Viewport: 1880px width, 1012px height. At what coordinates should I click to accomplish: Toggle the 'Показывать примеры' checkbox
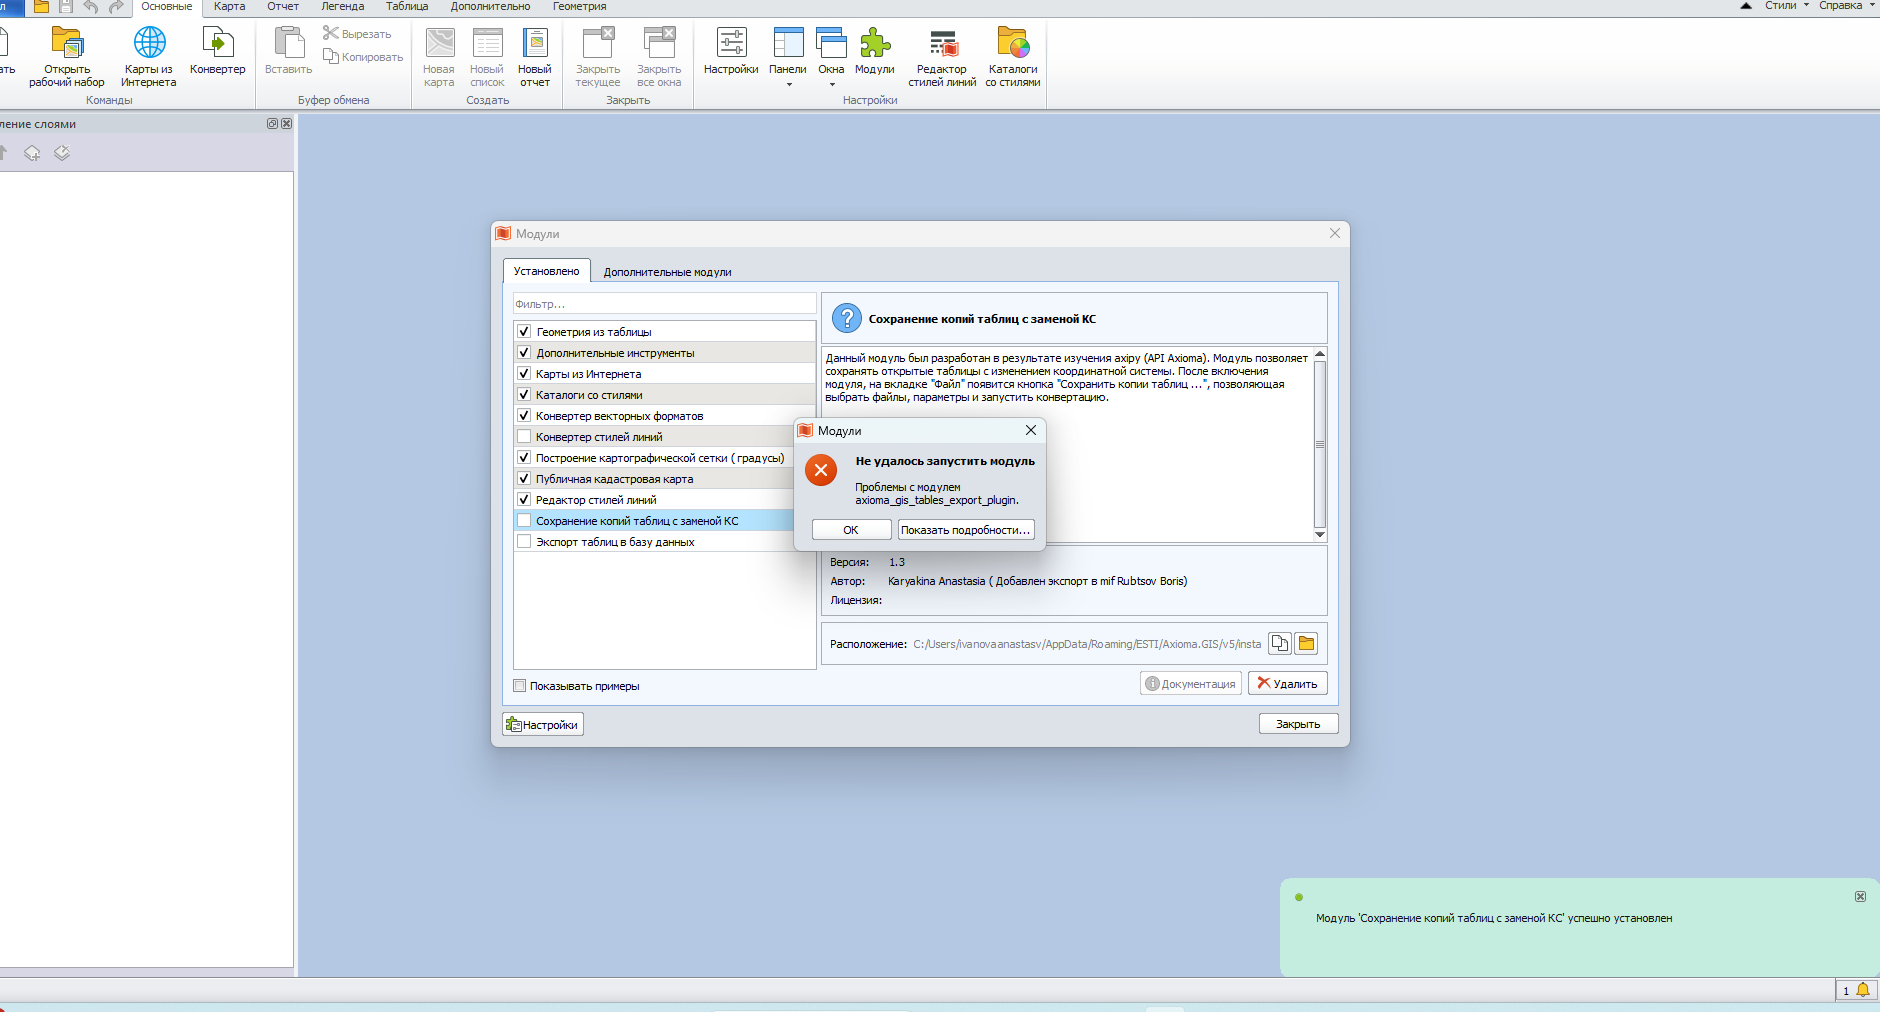pos(520,686)
